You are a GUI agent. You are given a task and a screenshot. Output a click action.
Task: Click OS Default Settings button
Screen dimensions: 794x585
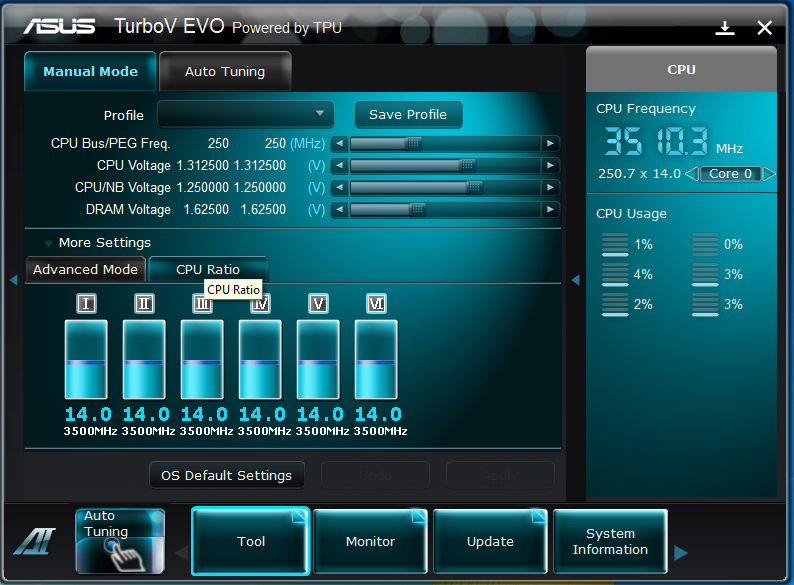[x=226, y=475]
